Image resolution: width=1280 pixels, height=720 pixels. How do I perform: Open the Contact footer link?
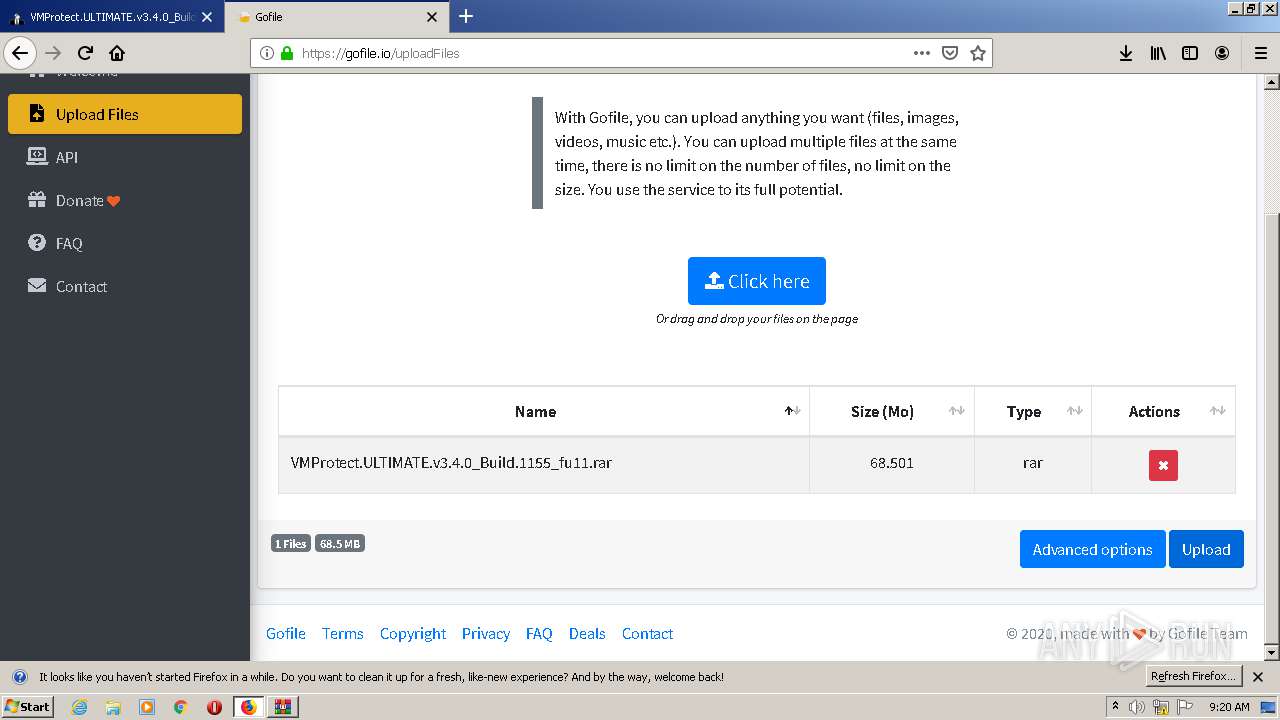pos(647,633)
